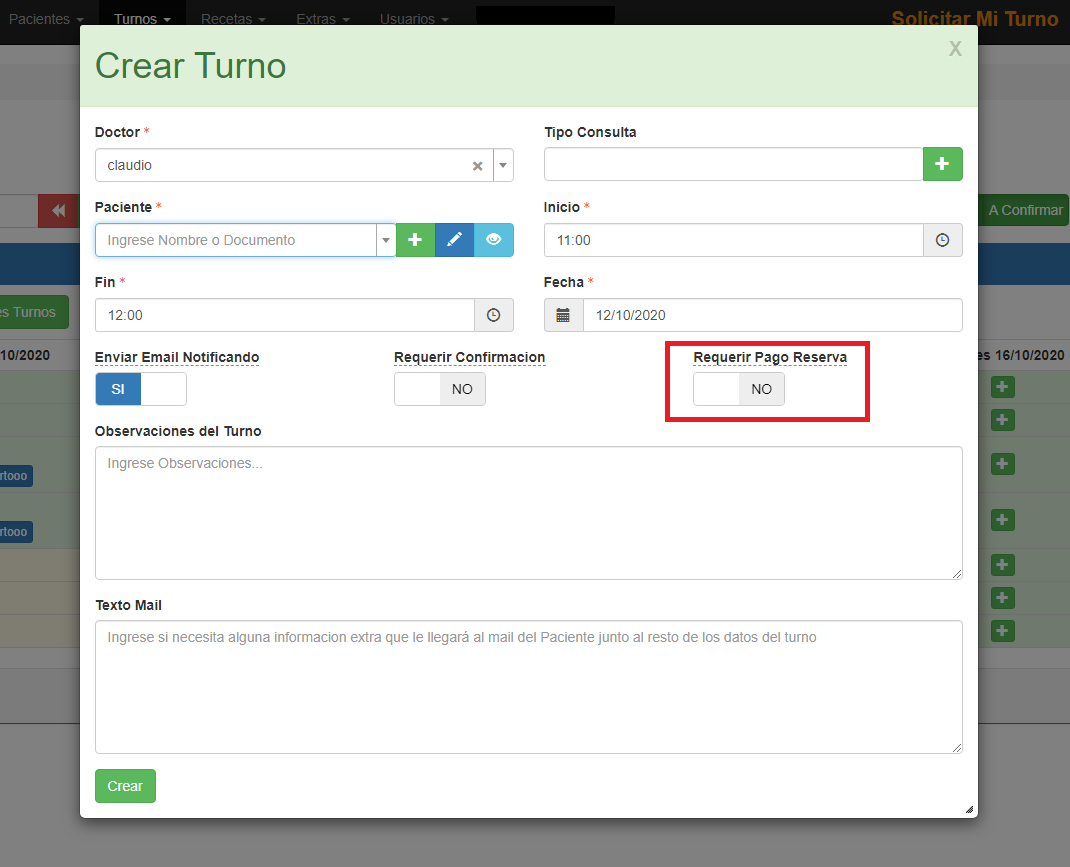
Task: Open the Usuarios menu in navbar
Action: pos(413,19)
